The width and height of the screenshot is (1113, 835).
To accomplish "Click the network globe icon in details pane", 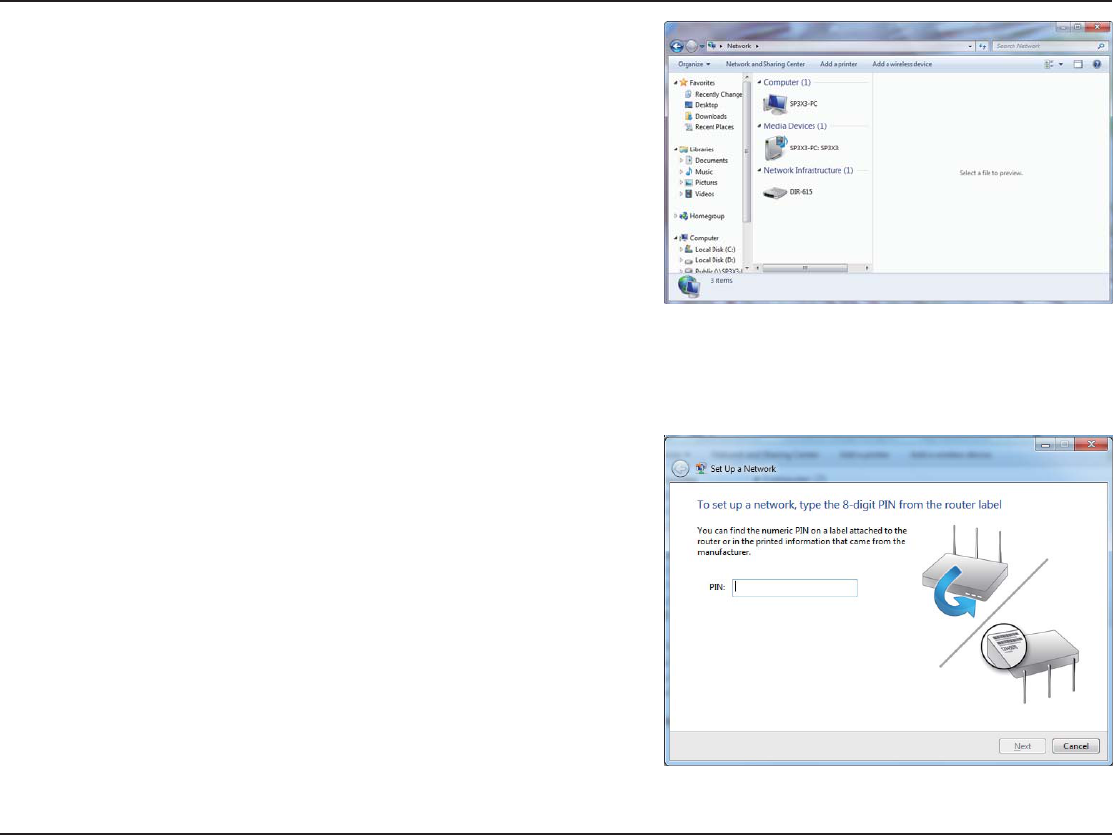I will coord(689,286).
